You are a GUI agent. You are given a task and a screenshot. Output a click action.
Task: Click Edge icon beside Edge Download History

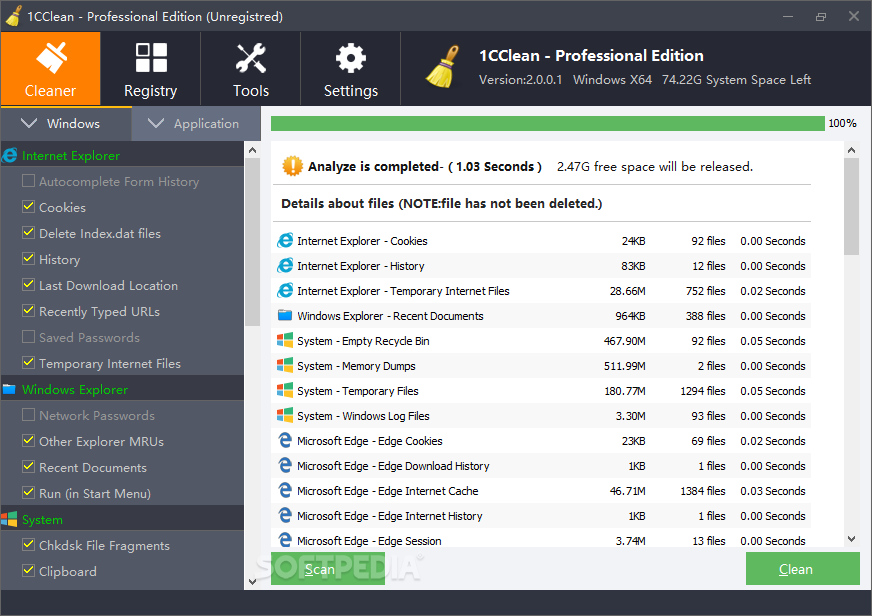[x=285, y=465]
